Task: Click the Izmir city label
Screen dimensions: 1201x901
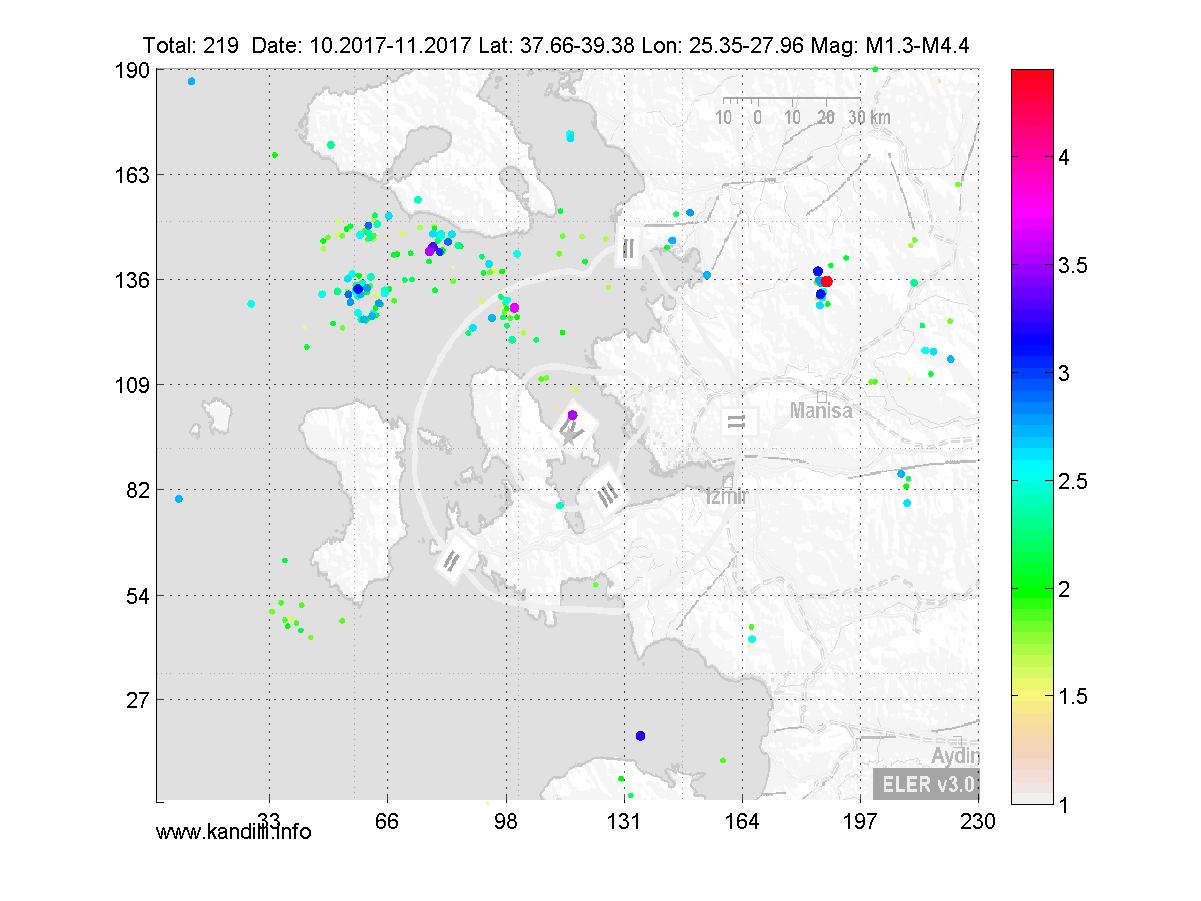Action: coord(729,497)
